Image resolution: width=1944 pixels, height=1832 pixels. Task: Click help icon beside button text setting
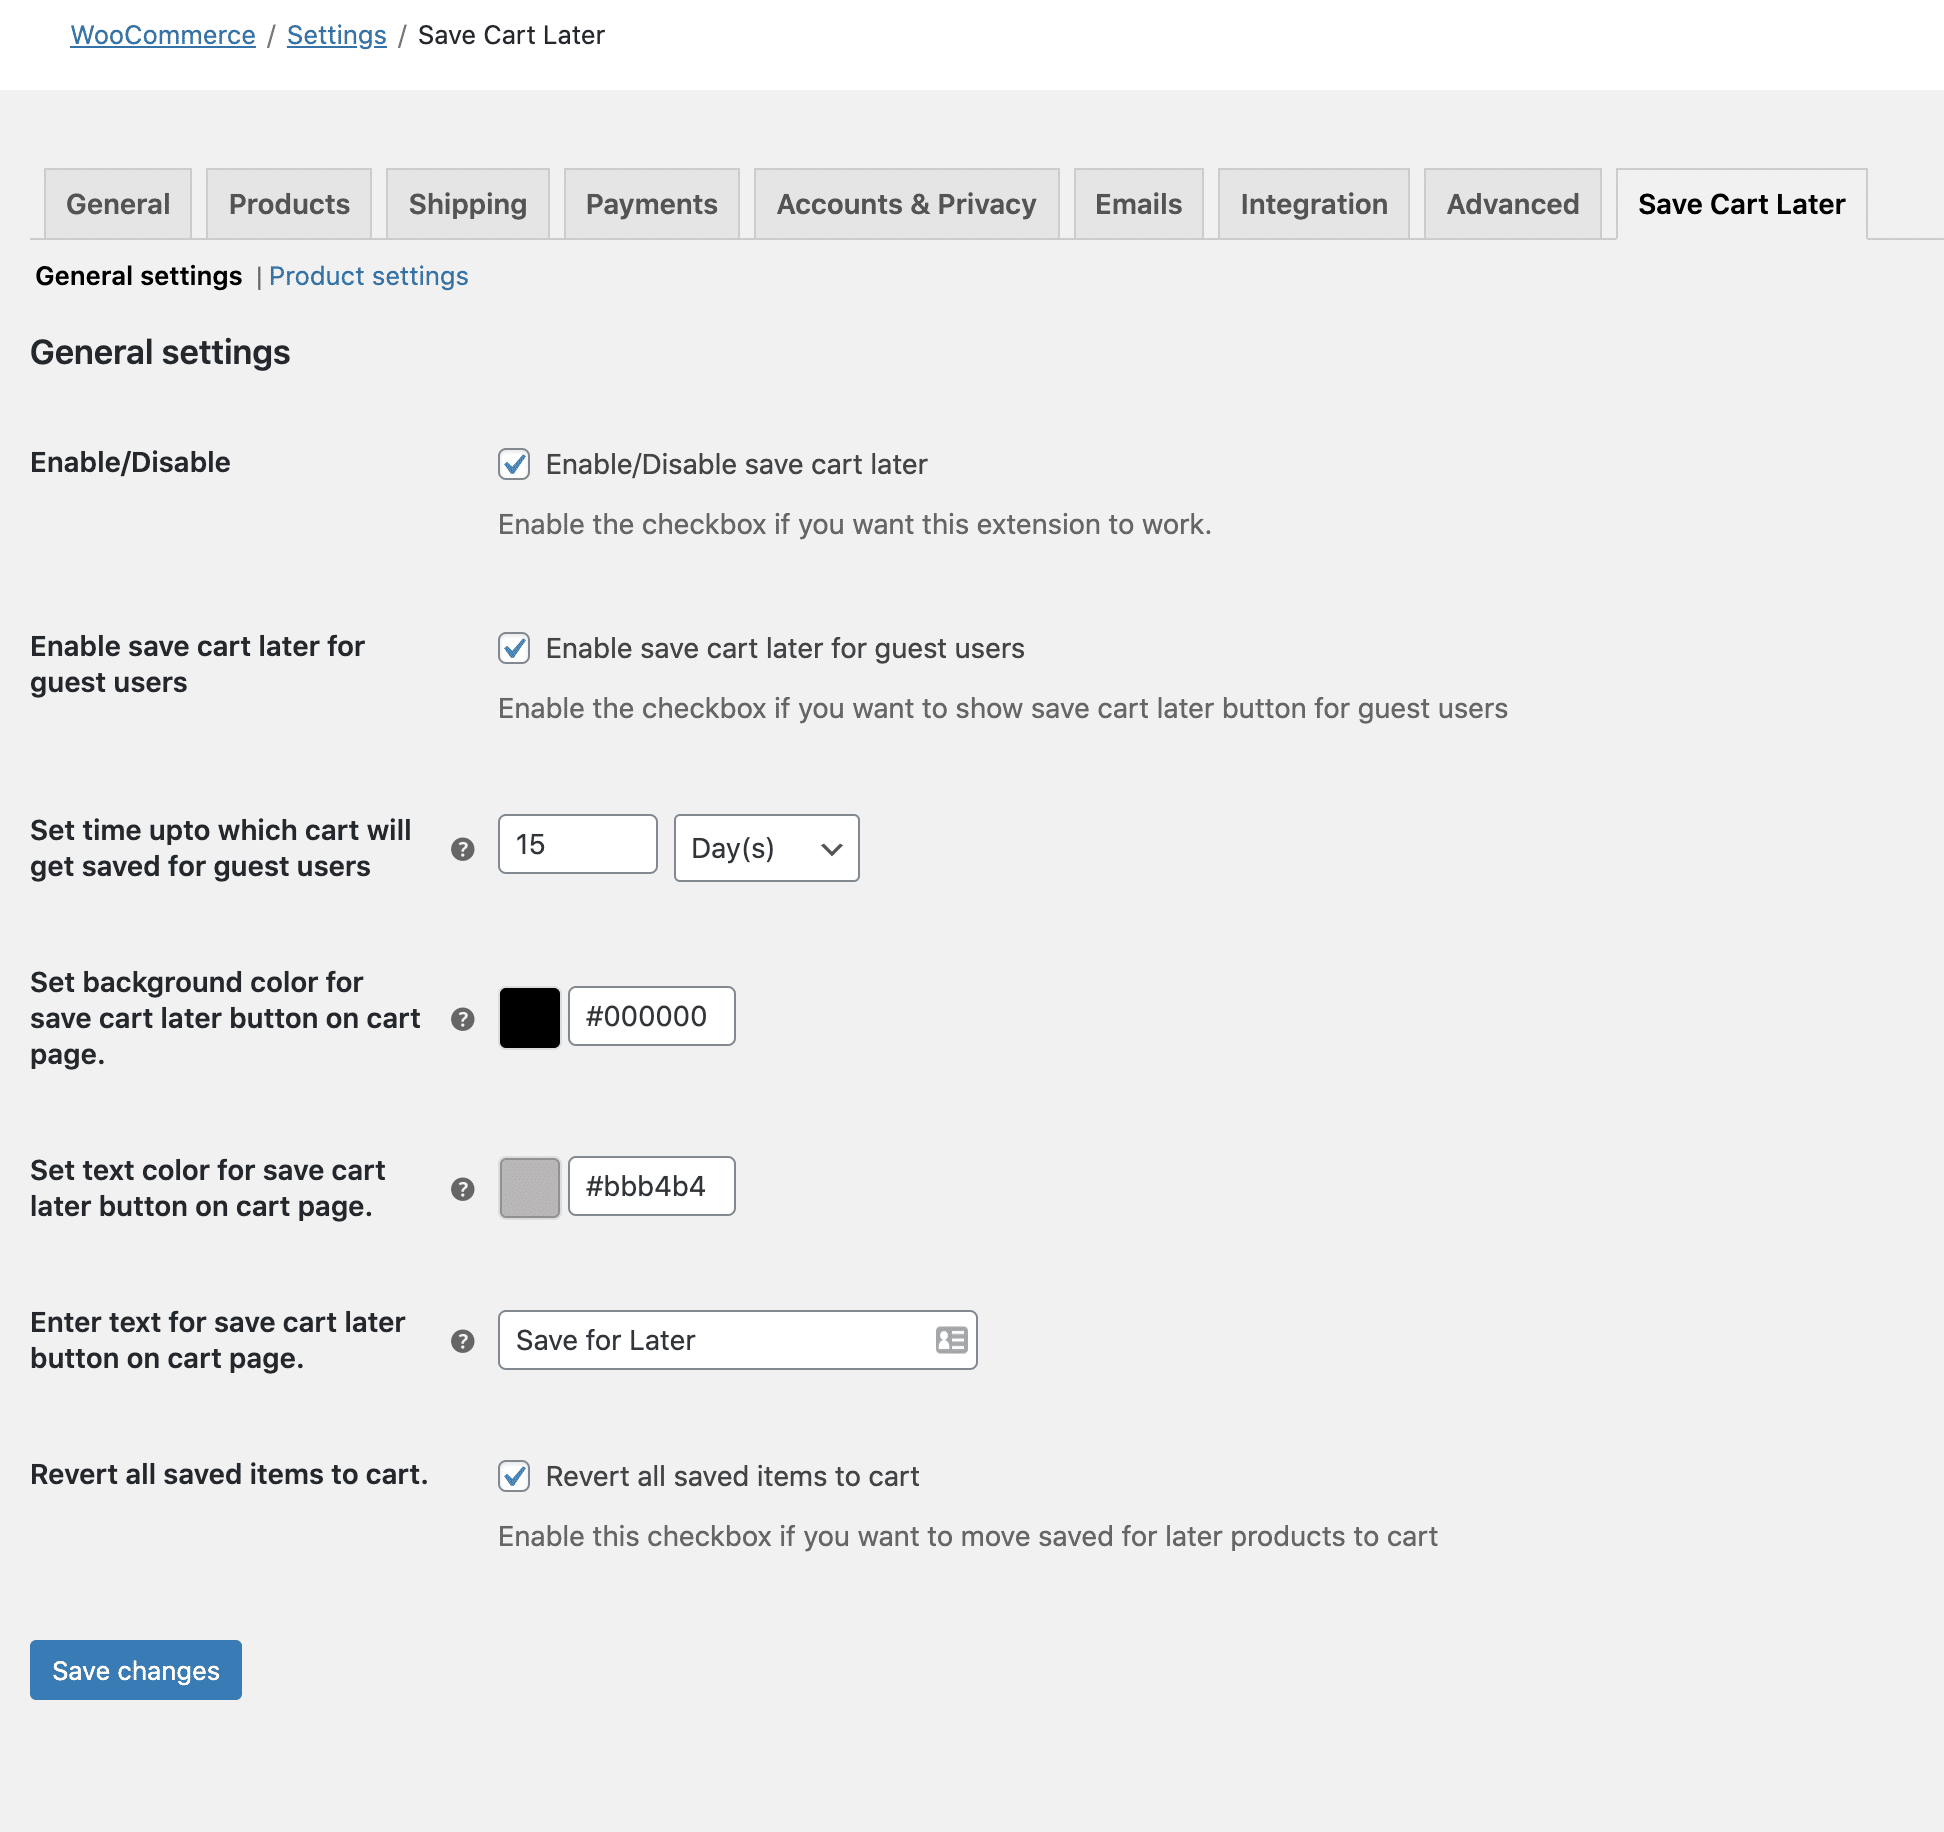[x=462, y=1341]
